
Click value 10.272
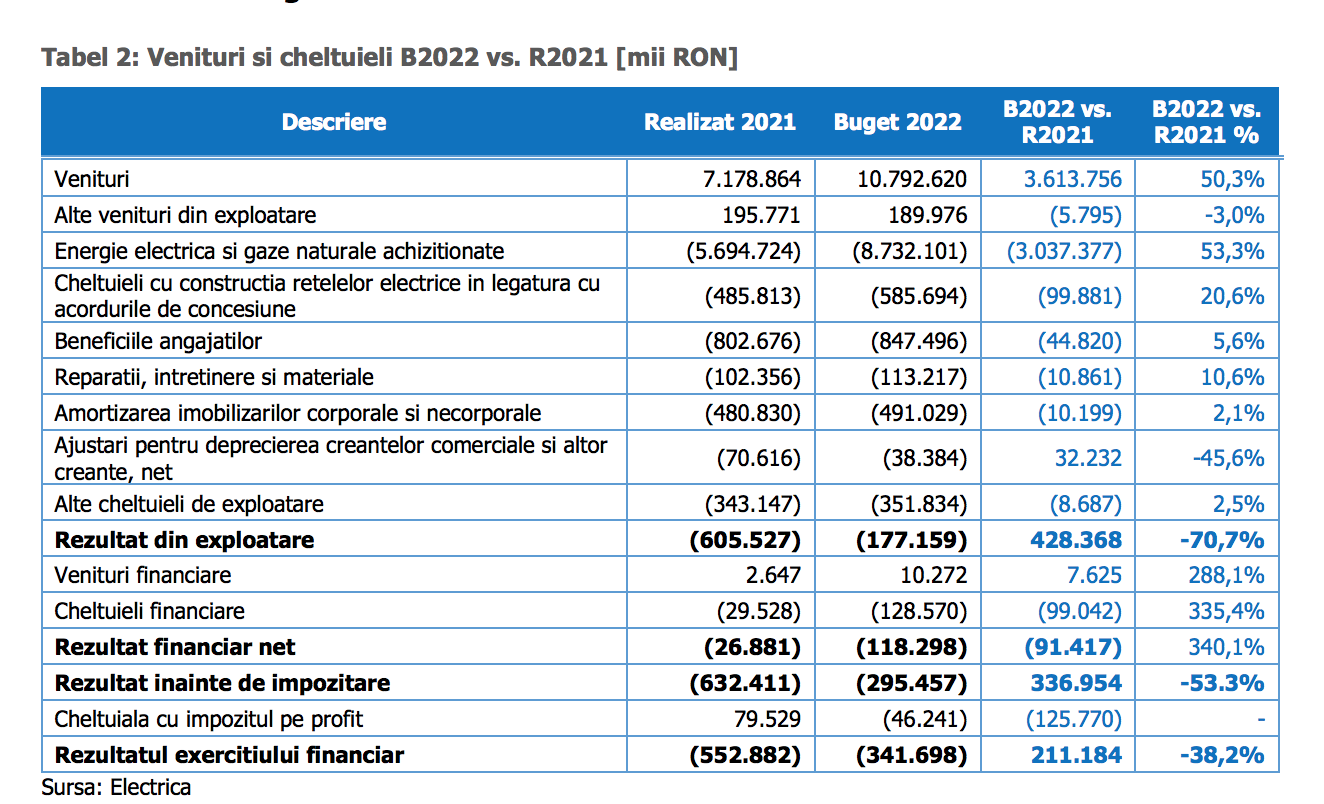[934, 576]
